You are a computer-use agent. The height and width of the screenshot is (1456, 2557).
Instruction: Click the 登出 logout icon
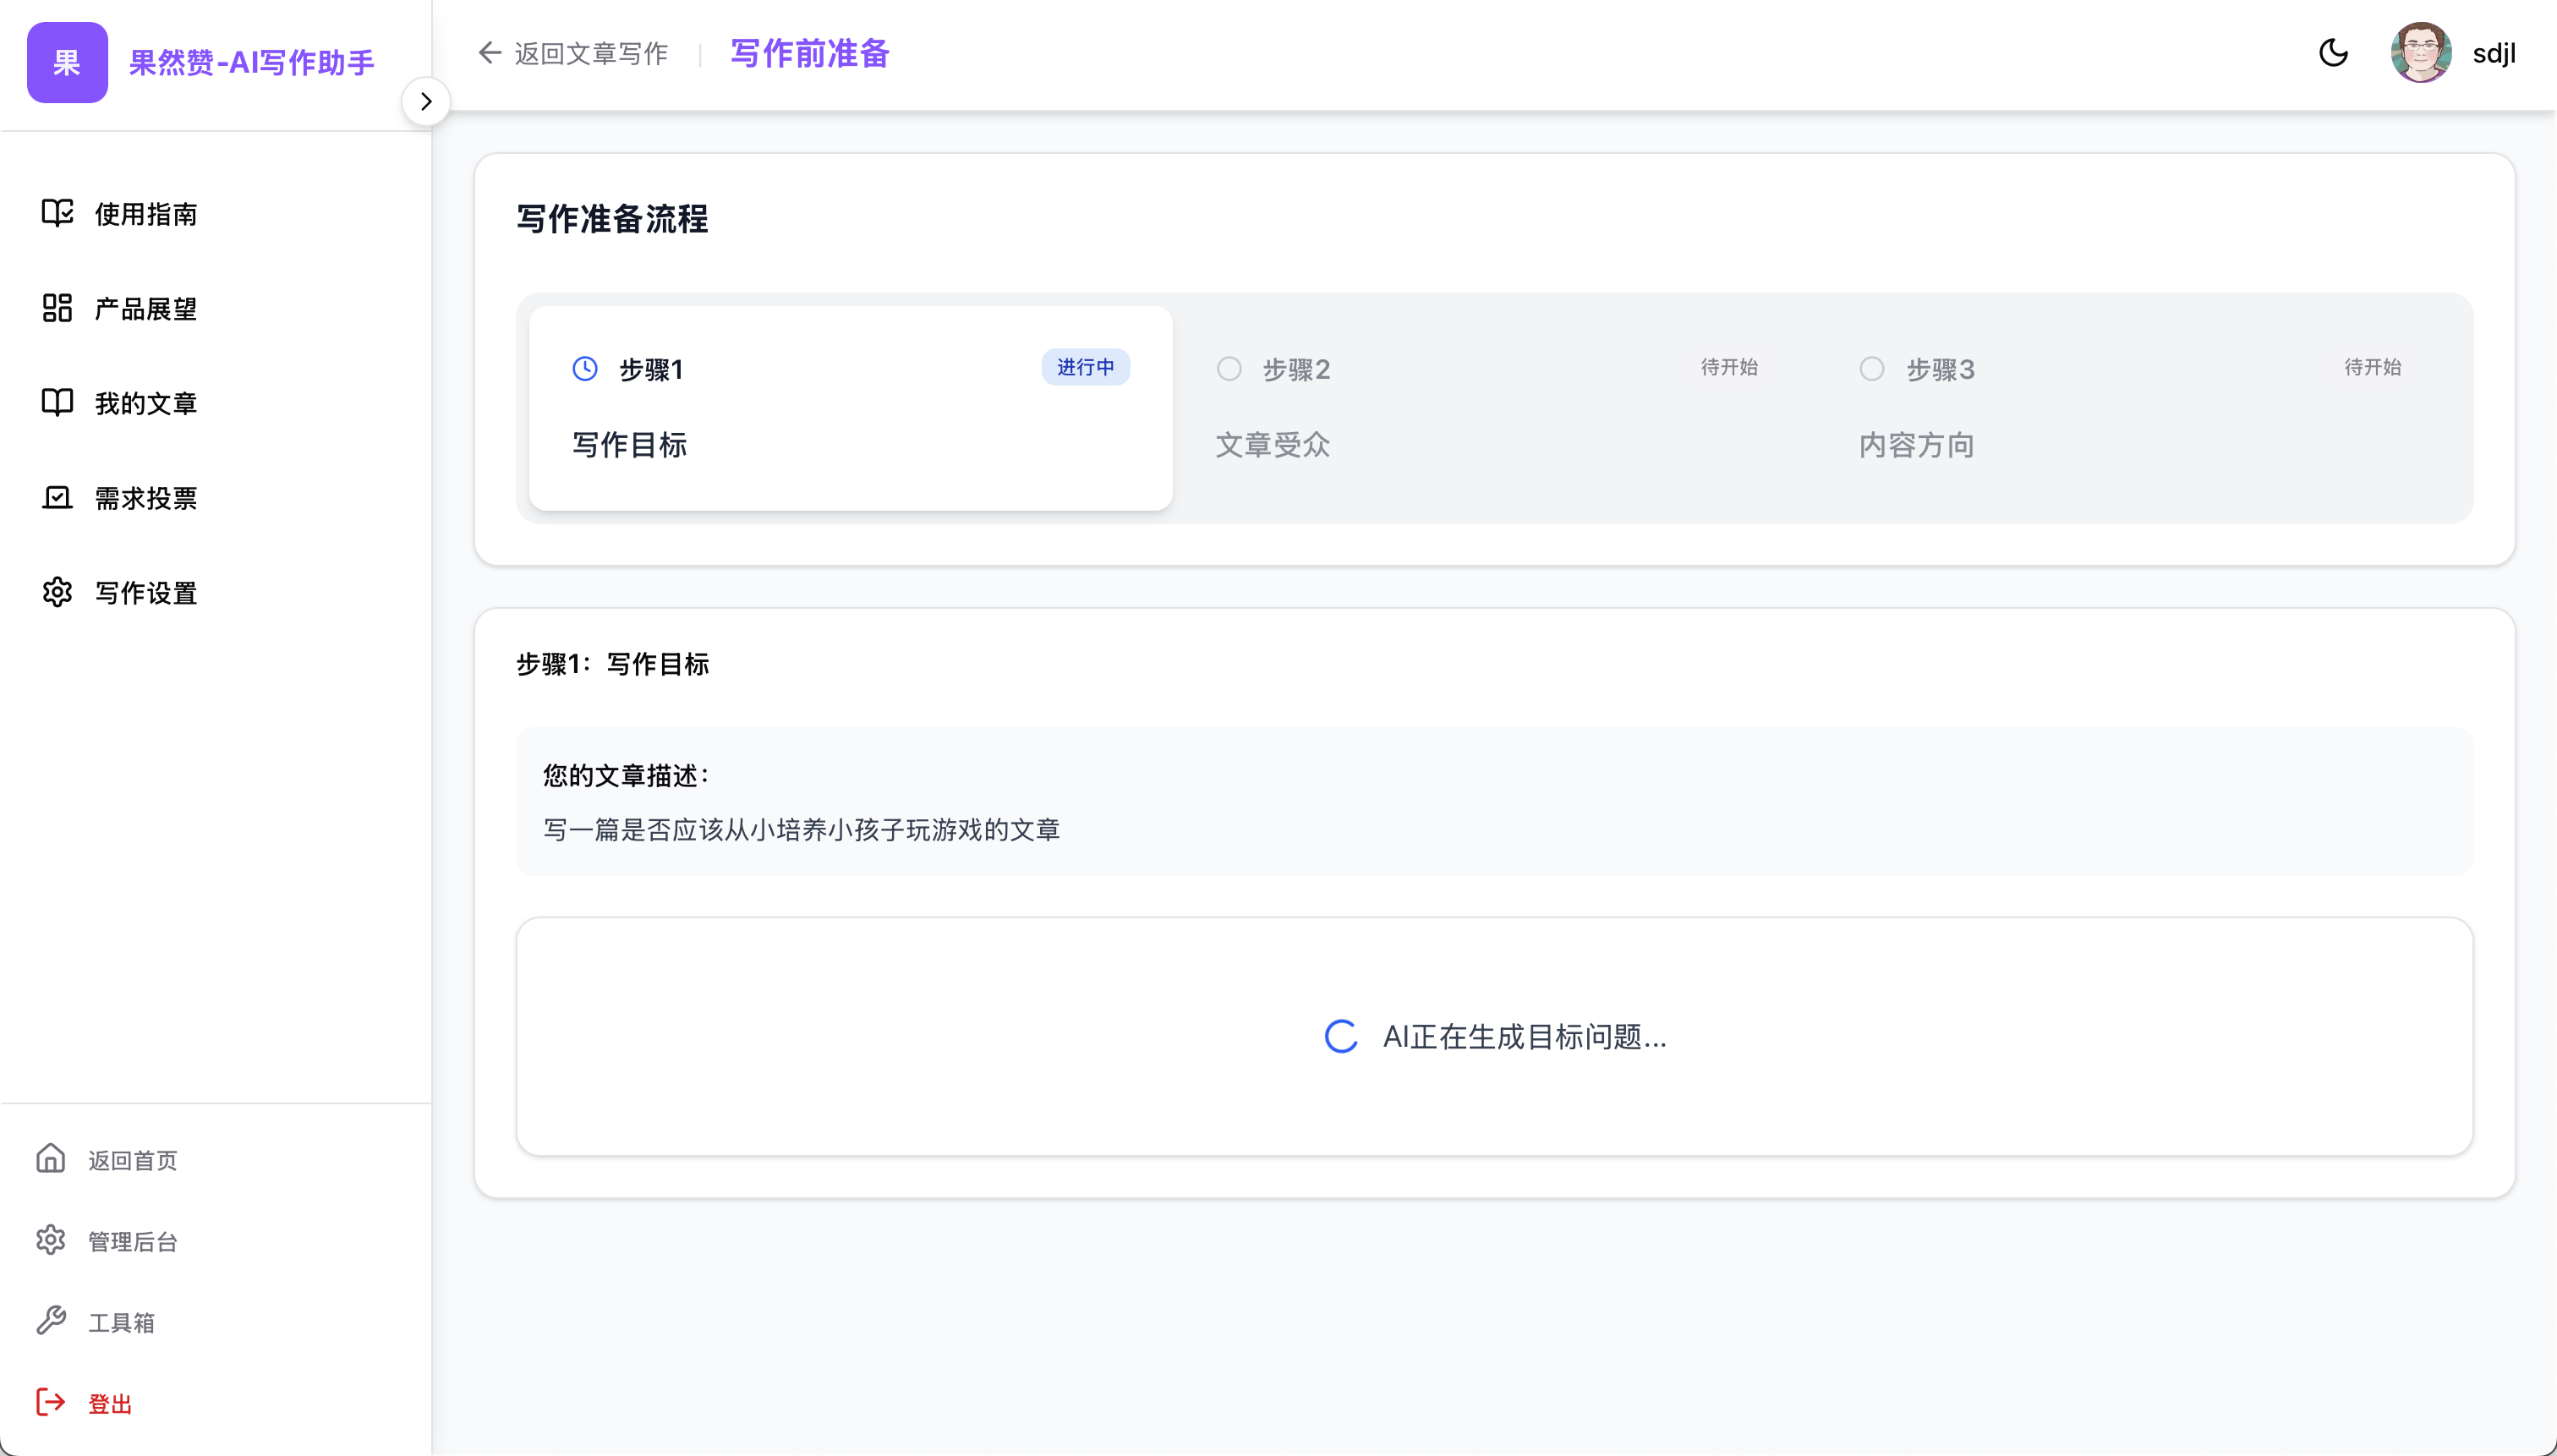tap(51, 1402)
